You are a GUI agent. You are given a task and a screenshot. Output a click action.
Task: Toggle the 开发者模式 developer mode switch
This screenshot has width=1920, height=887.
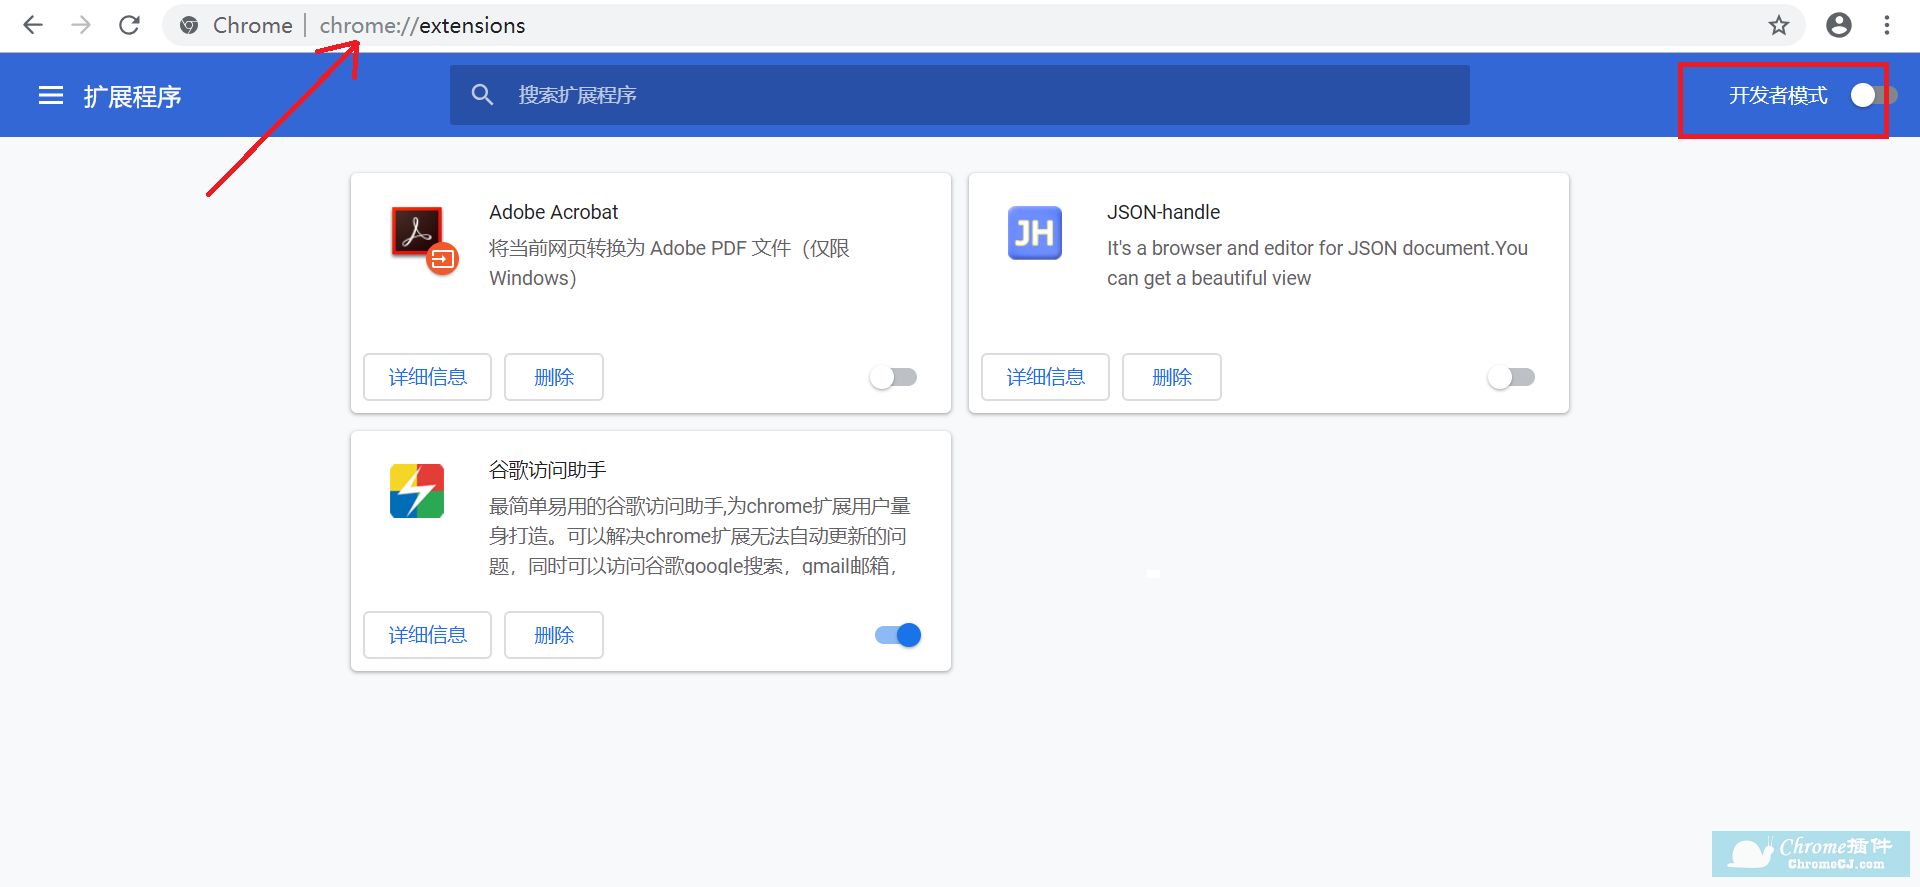click(1872, 95)
